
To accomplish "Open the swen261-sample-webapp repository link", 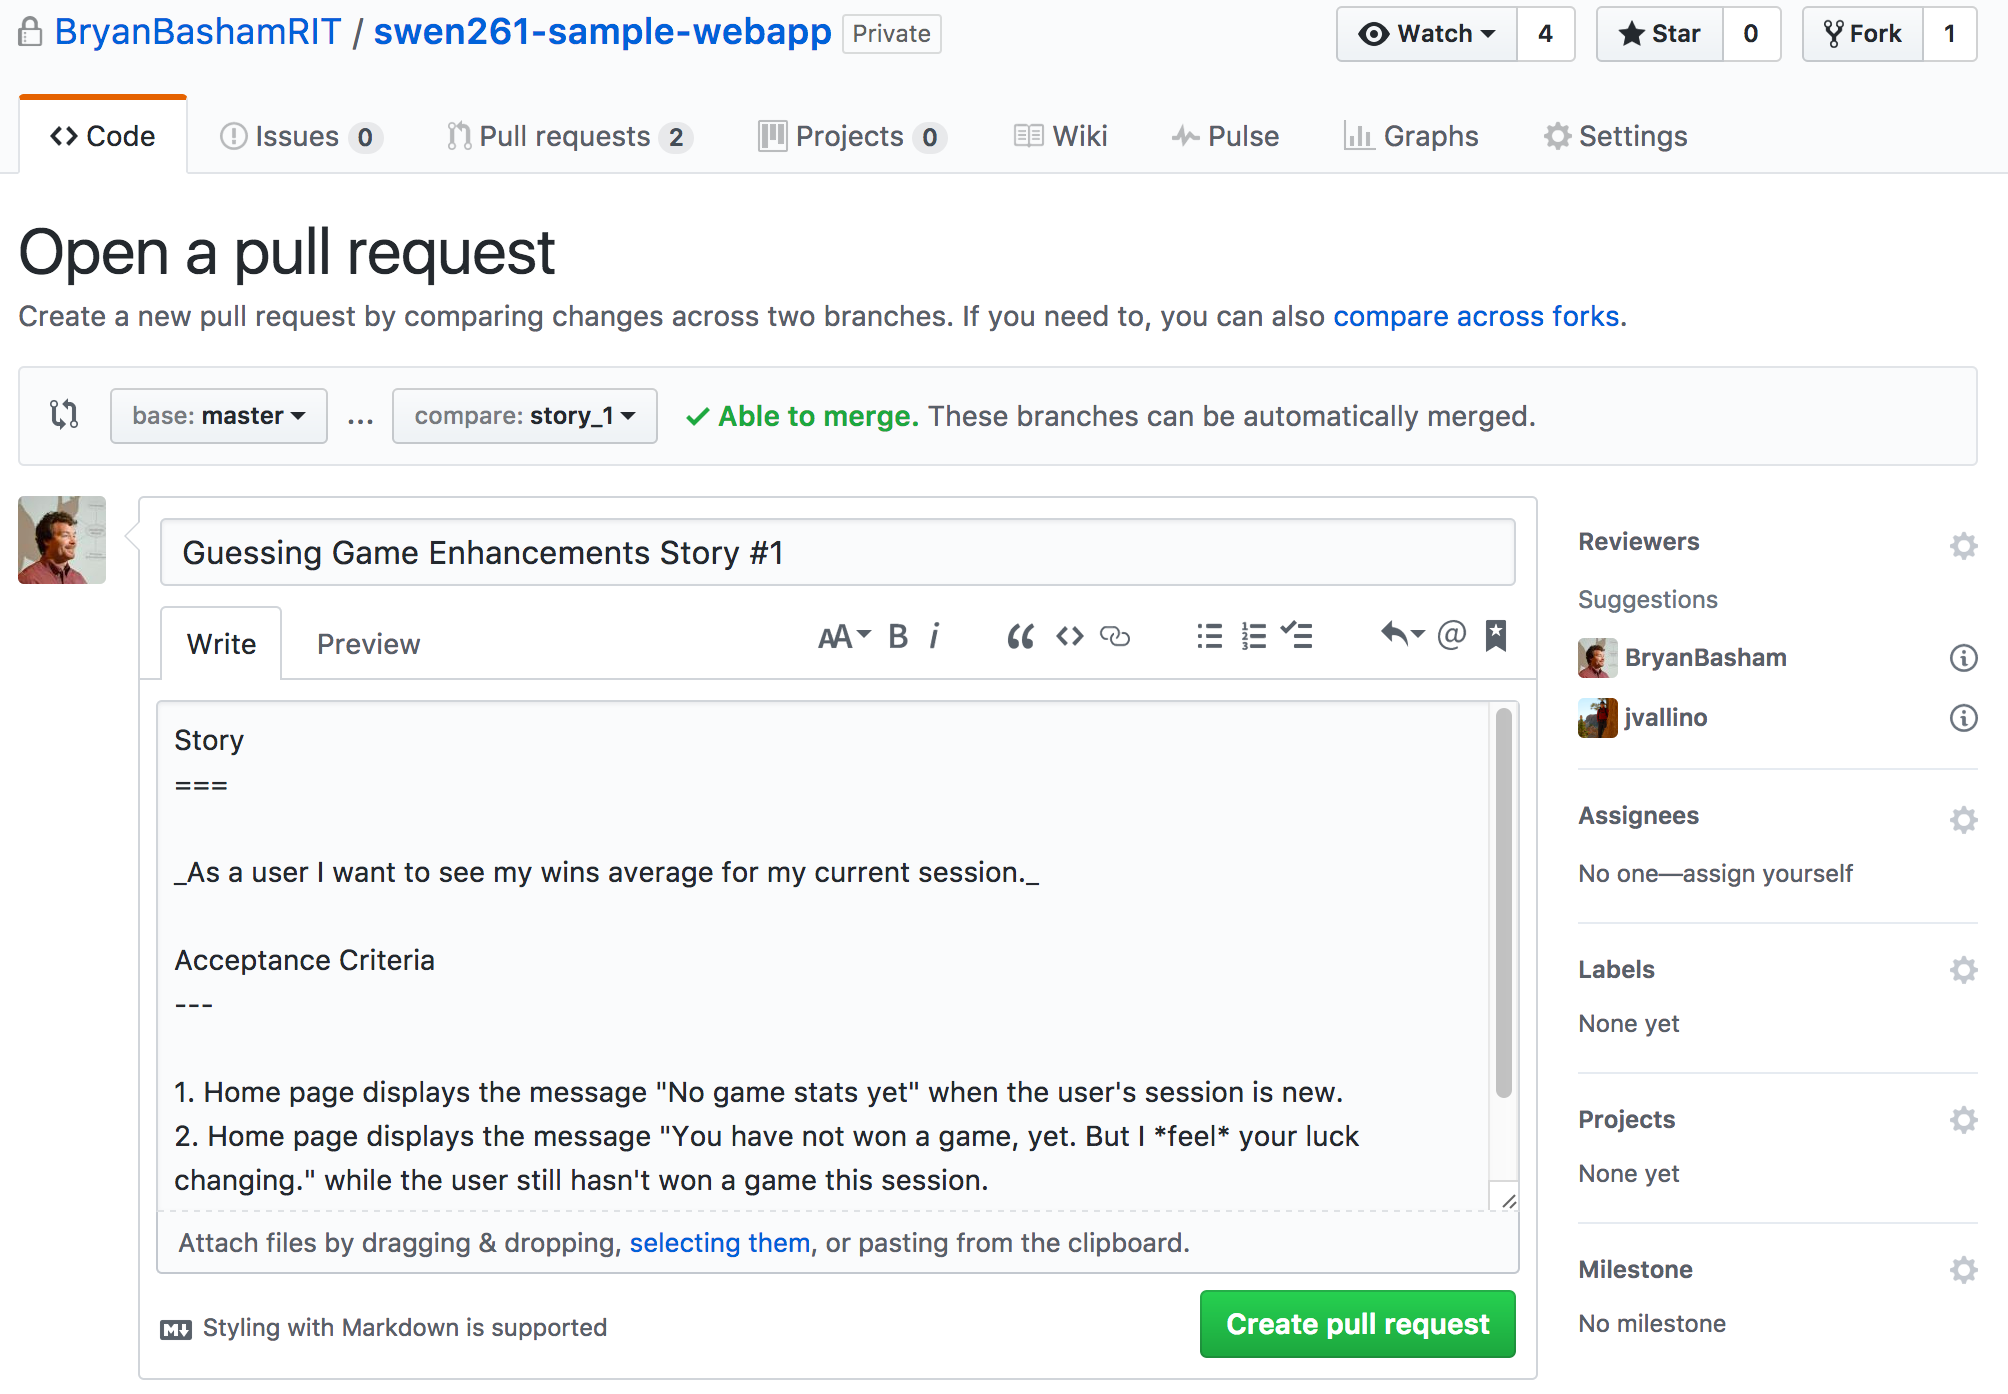I will [603, 32].
